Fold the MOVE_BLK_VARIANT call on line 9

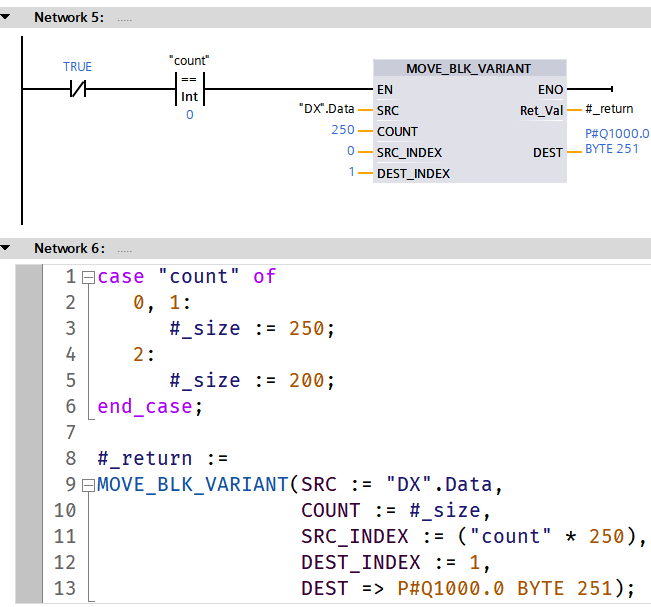pos(88,485)
